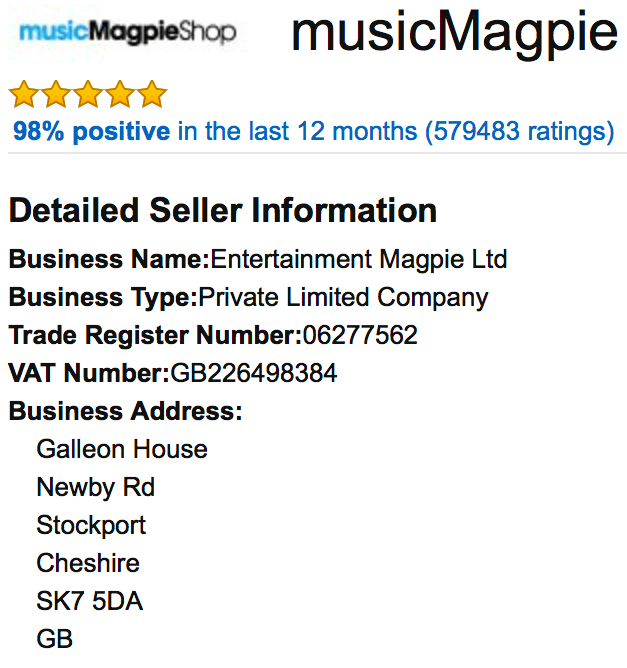This screenshot has width=627, height=668.
Task: Click the Cheshire address line
Action: tap(88, 563)
